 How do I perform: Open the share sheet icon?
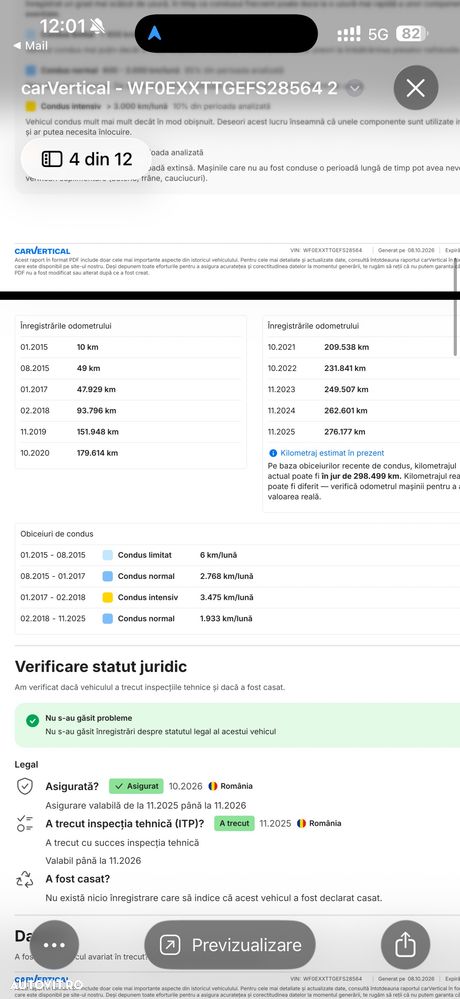pyautogui.click(x=405, y=945)
